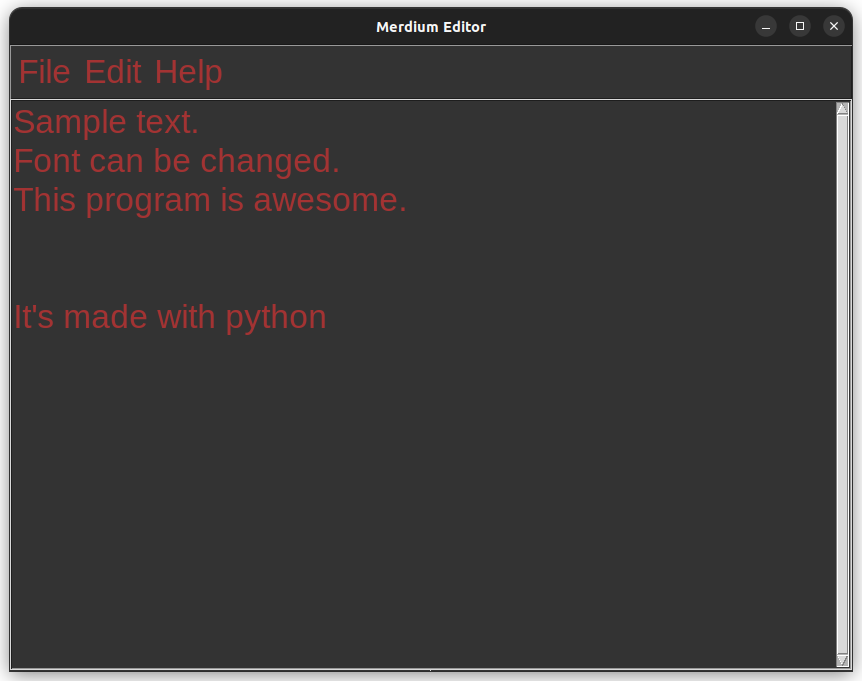Minimize the Merdium Editor window
The image size is (862, 681).
766,27
